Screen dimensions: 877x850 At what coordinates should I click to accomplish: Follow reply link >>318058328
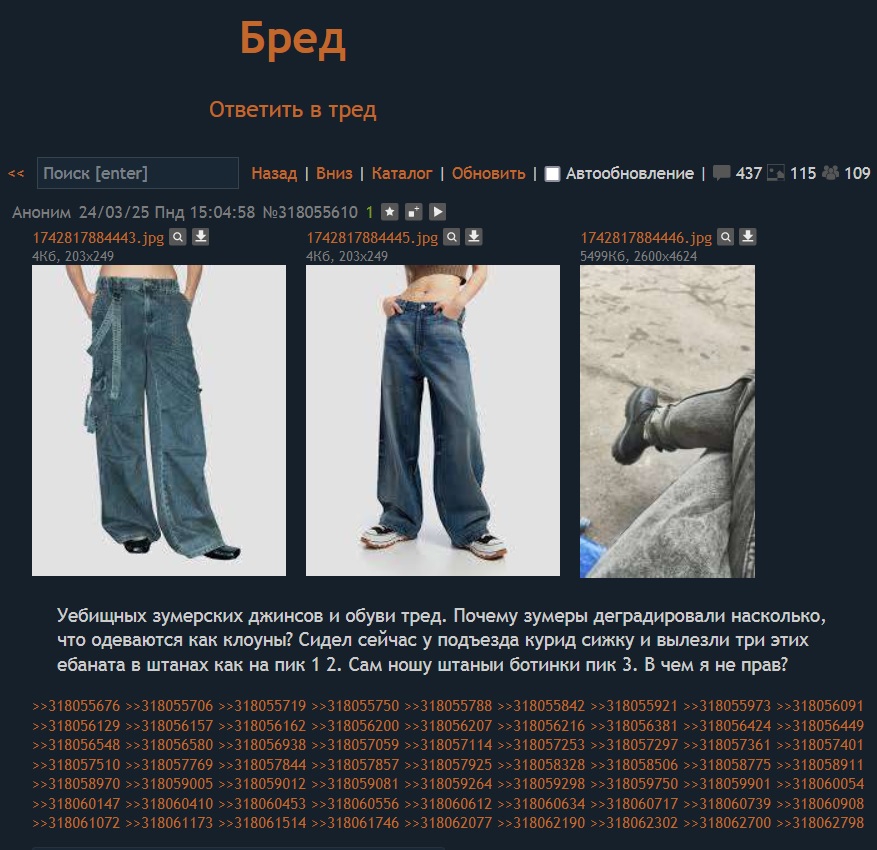541,765
